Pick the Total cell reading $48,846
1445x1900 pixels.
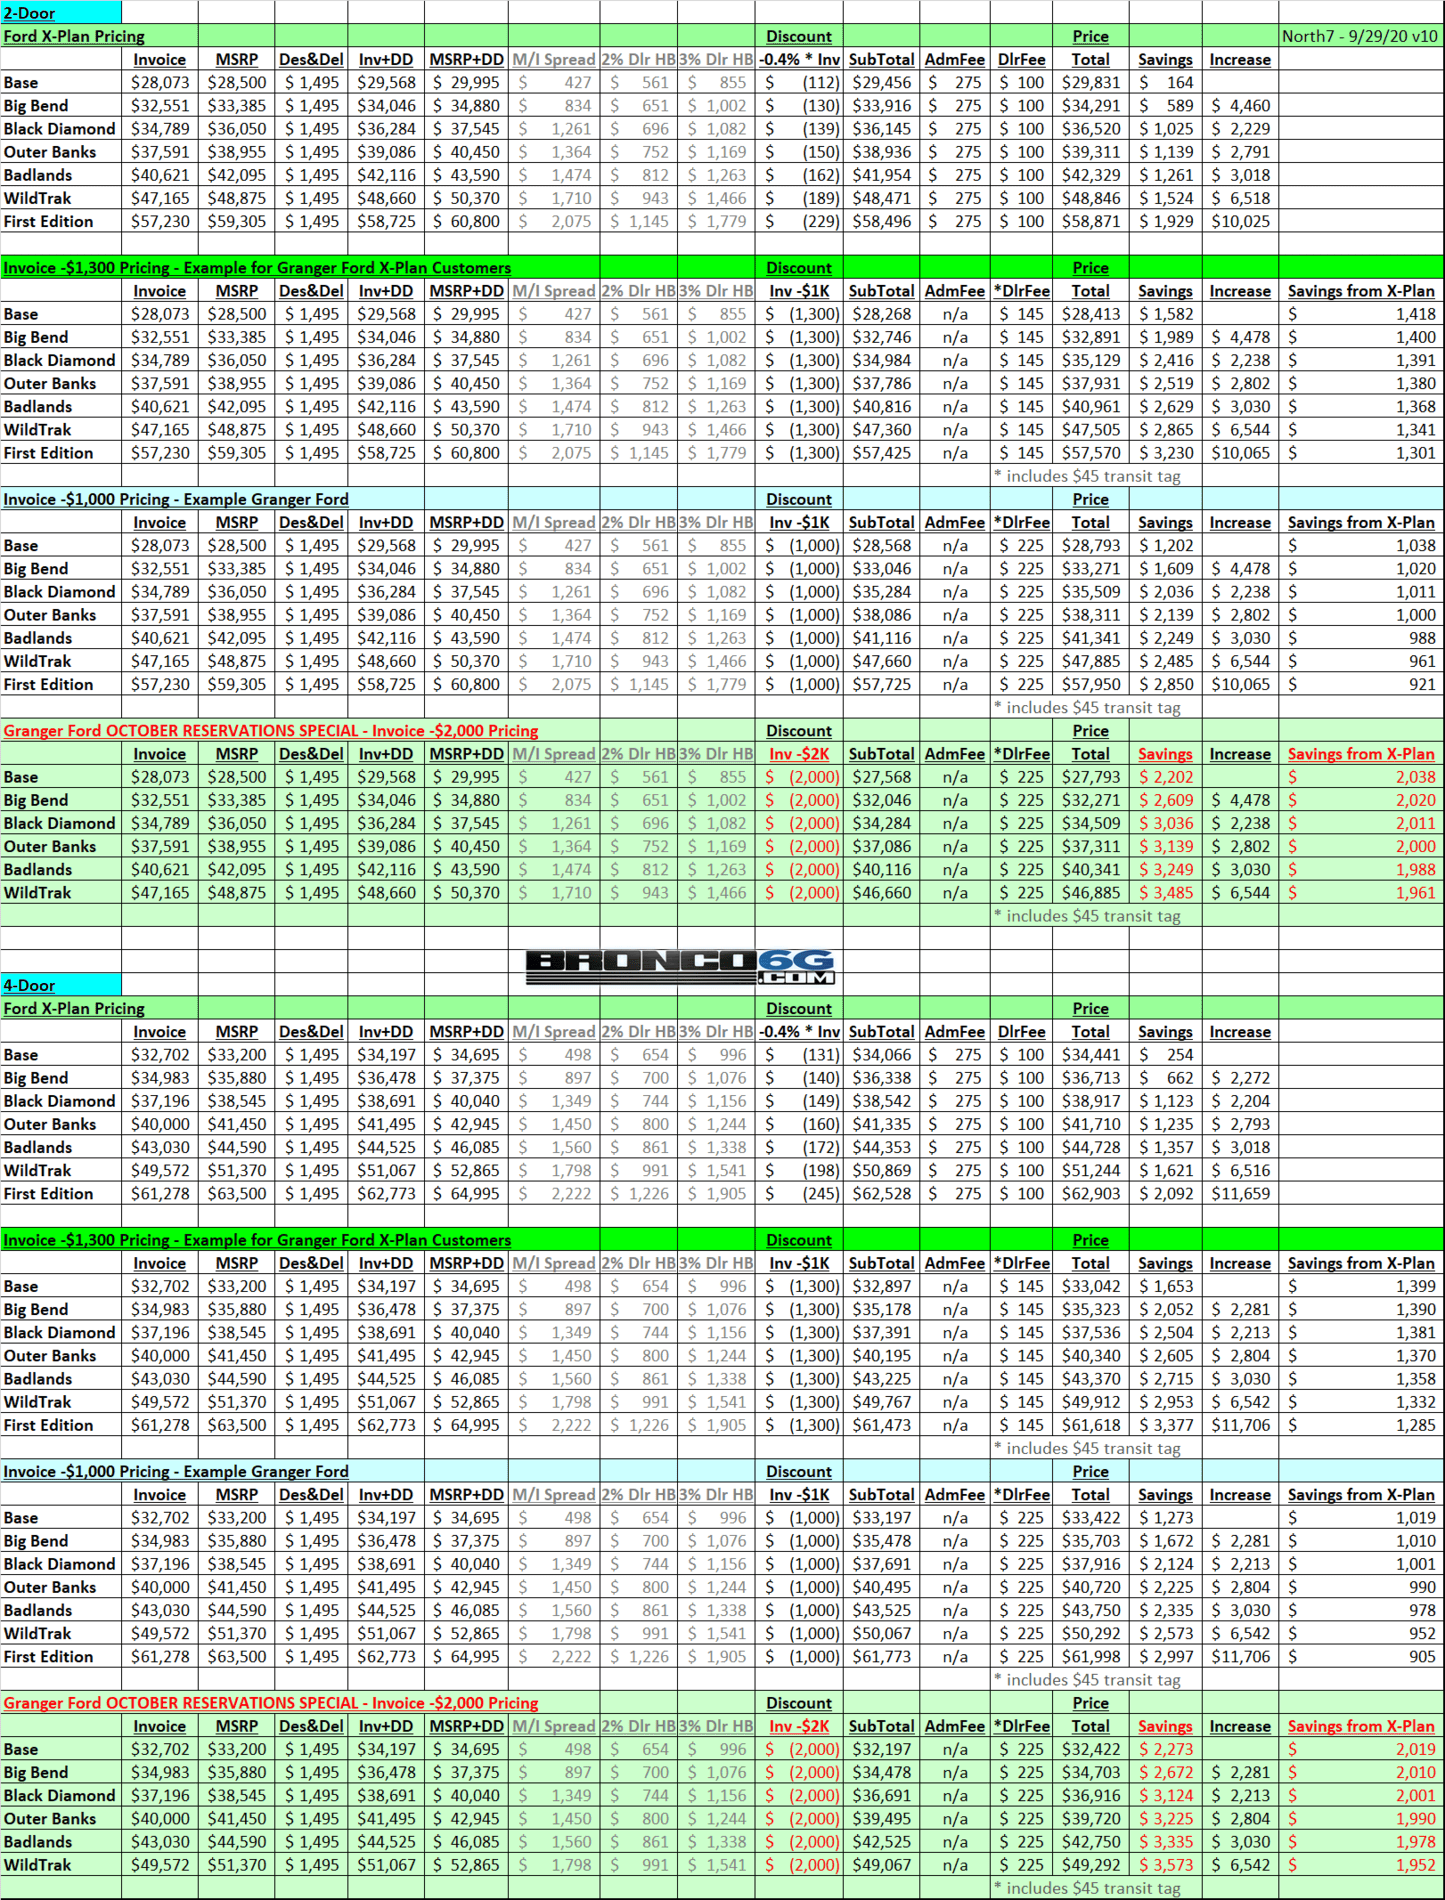point(1091,198)
